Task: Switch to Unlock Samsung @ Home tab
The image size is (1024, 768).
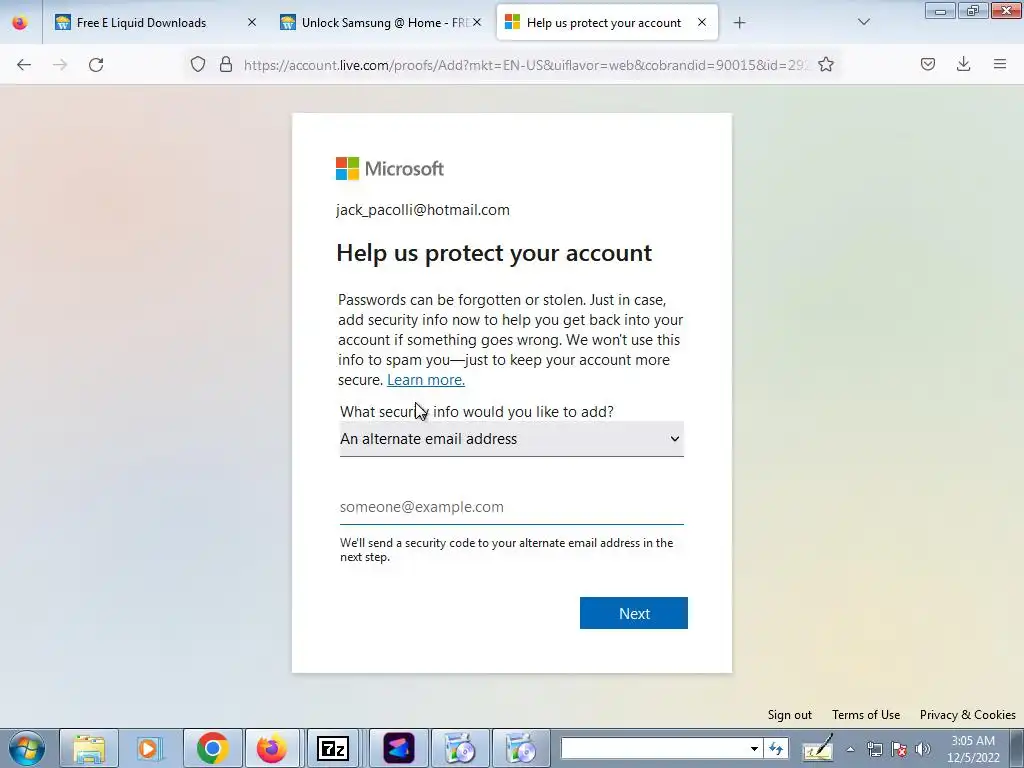Action: (384, 23)
